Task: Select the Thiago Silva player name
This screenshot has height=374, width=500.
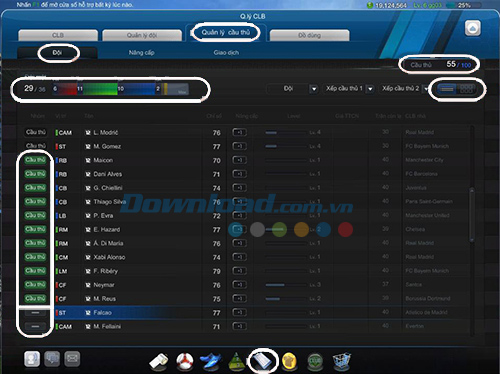Action: point(109,202)
